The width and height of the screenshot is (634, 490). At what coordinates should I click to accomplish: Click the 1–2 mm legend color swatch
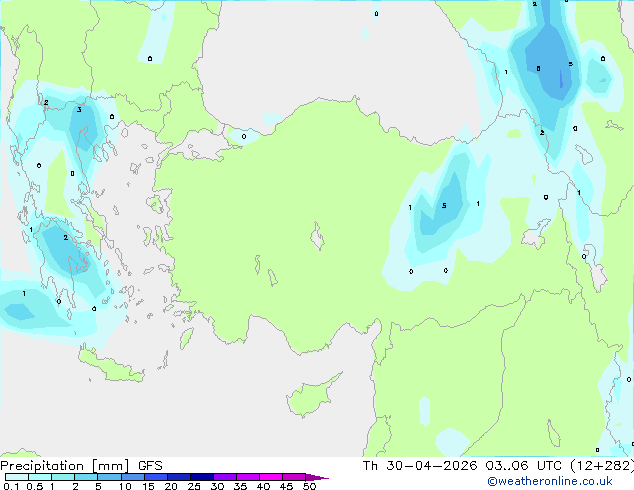point(63,477)
